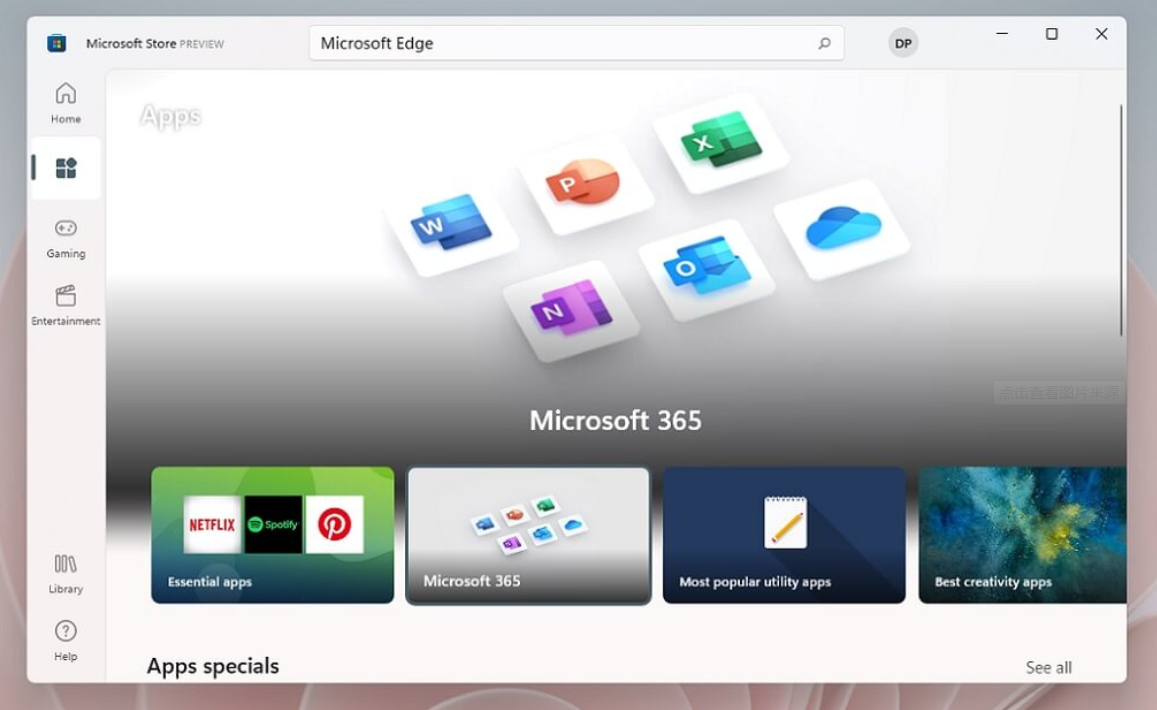The height and width of the screenshot is (710, 1157).
Task: Open the Home section in sidebar
Action: click(x=66, y=103)
